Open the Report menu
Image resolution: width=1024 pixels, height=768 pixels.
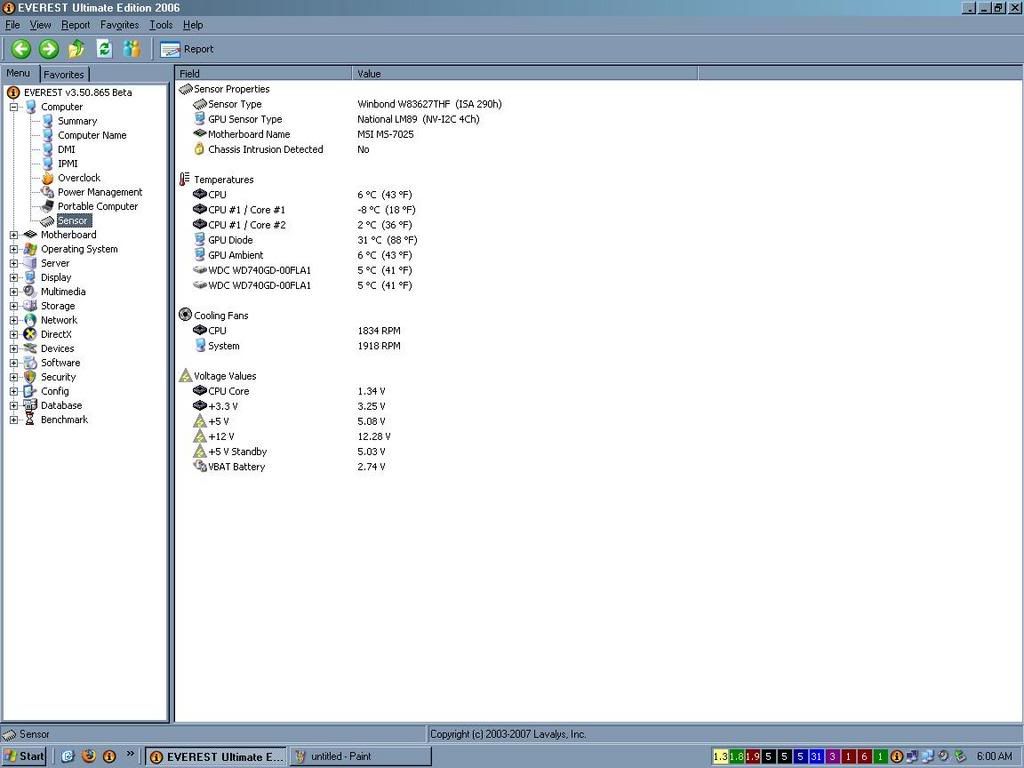tap(76, 25)
